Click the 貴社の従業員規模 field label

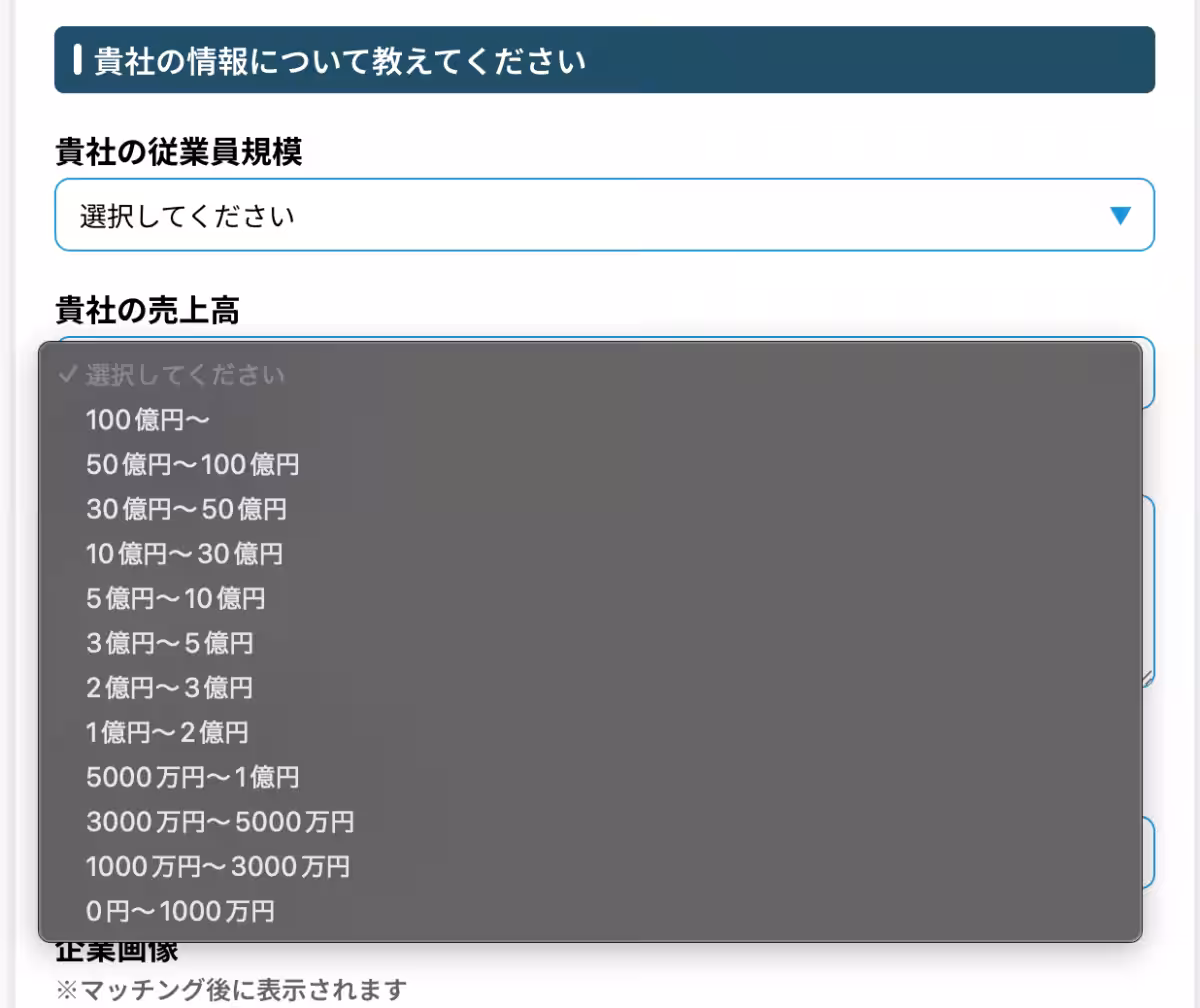(x=178, y=152)
